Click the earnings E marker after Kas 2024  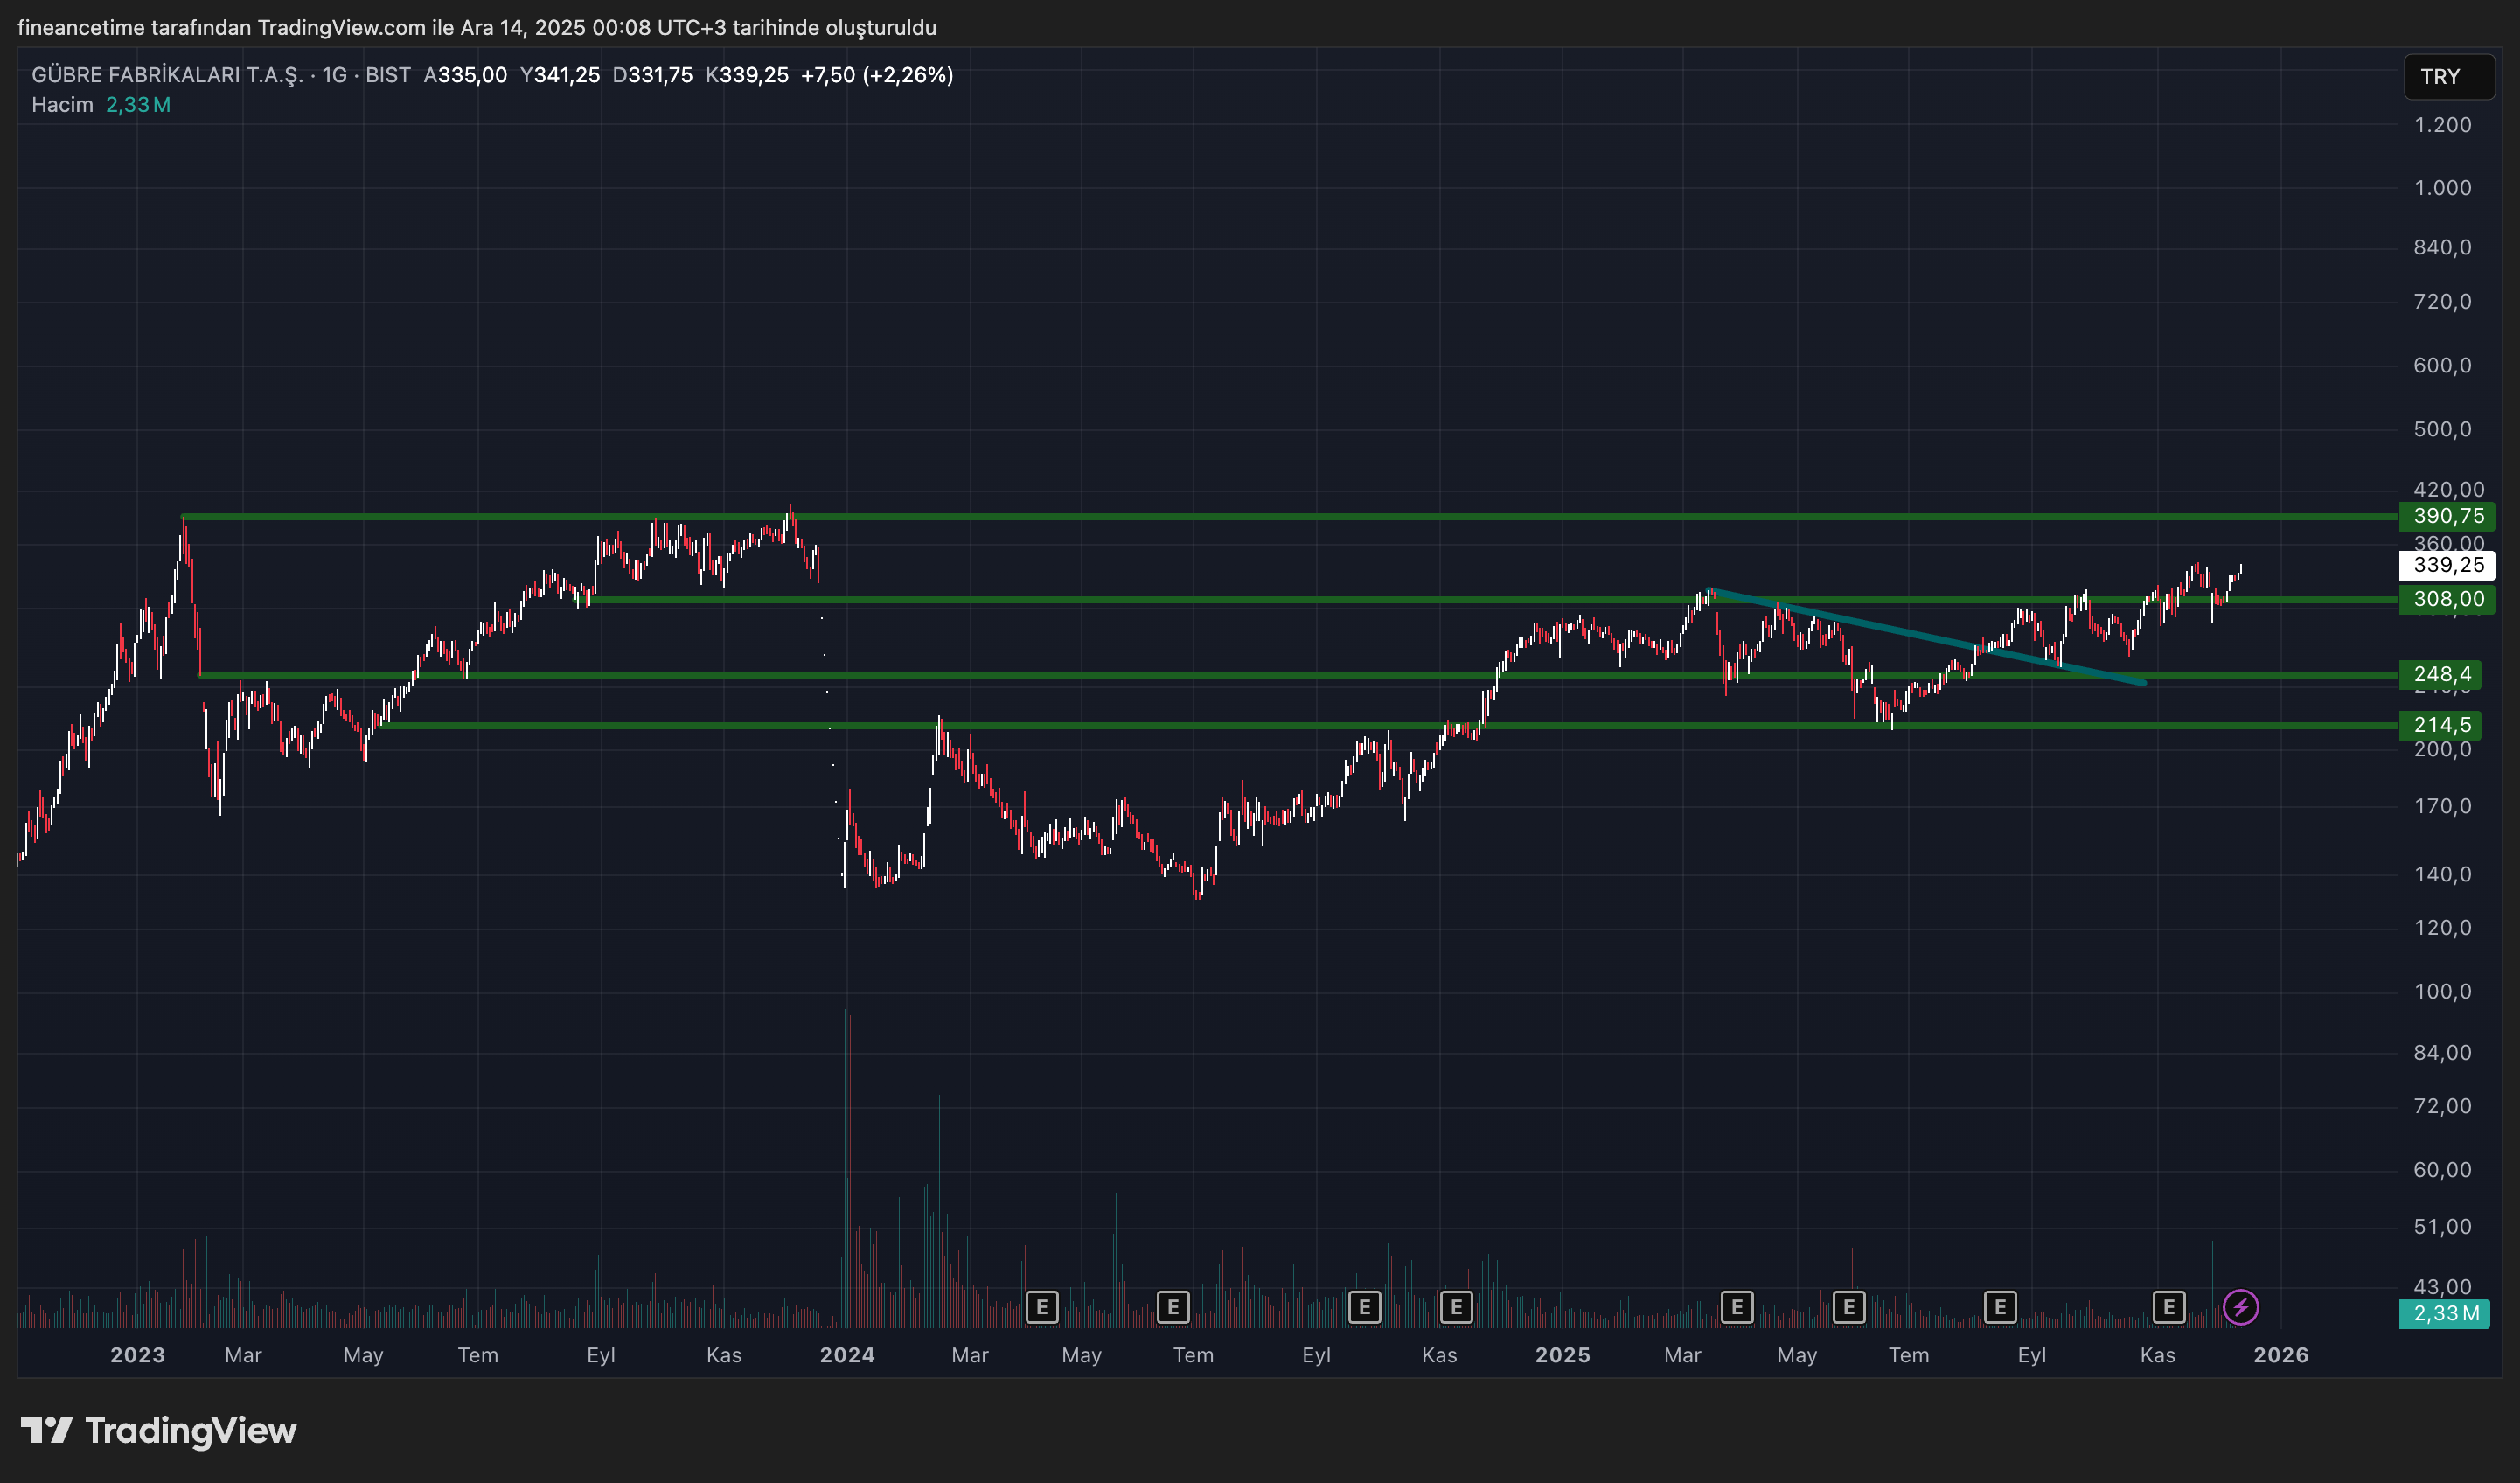point(1456,1307)
